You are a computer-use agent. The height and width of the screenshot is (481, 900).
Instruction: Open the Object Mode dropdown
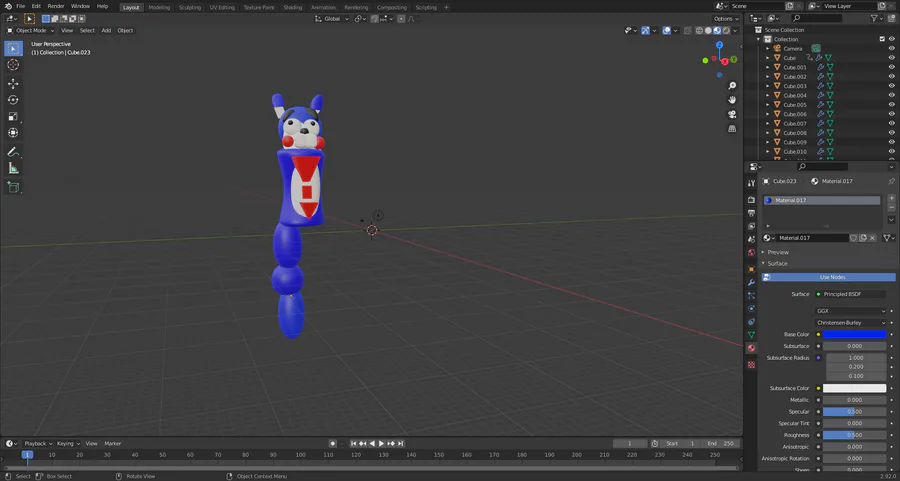pos(30,30)
